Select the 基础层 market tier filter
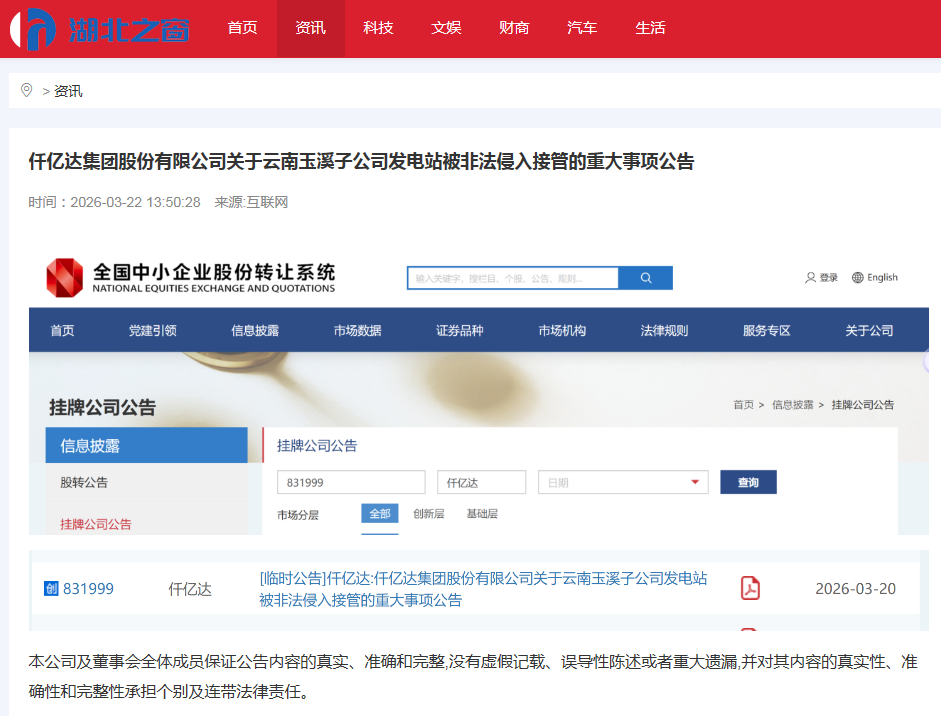 (x=482, y=514)
